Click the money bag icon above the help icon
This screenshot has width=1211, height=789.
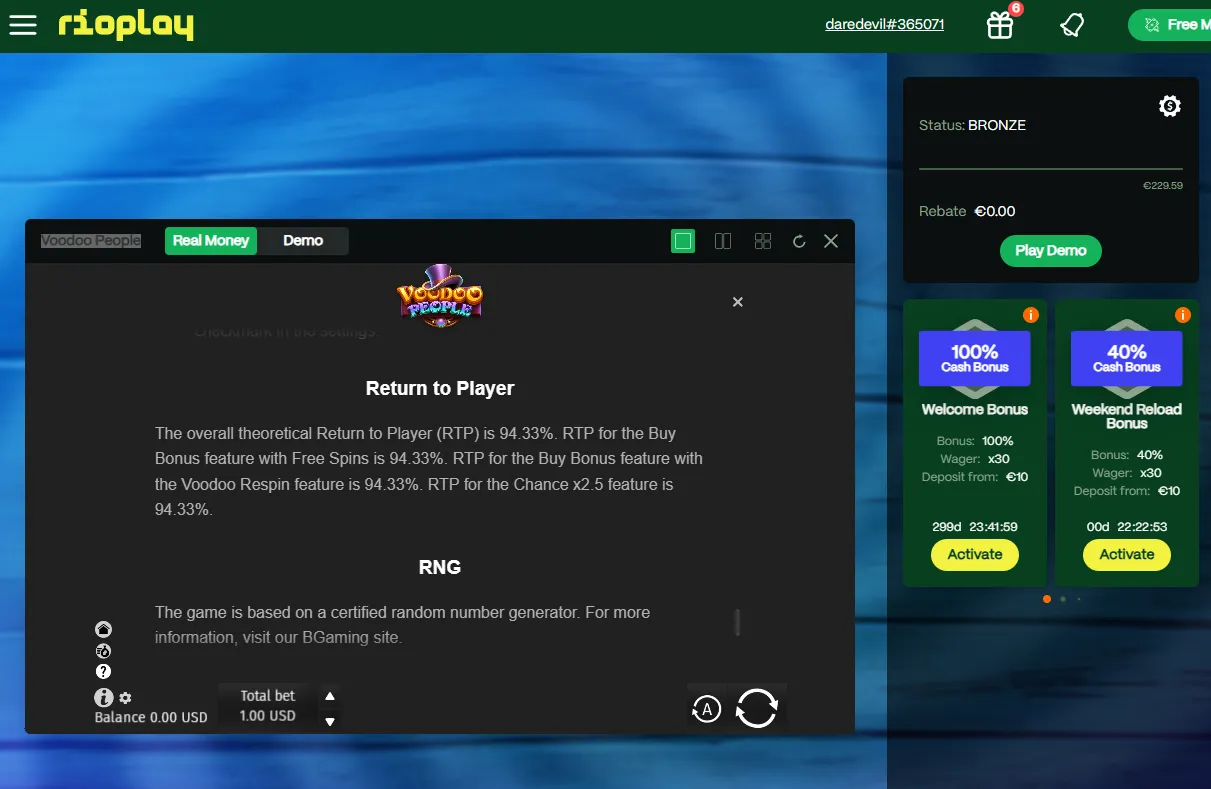coord(103,650)
